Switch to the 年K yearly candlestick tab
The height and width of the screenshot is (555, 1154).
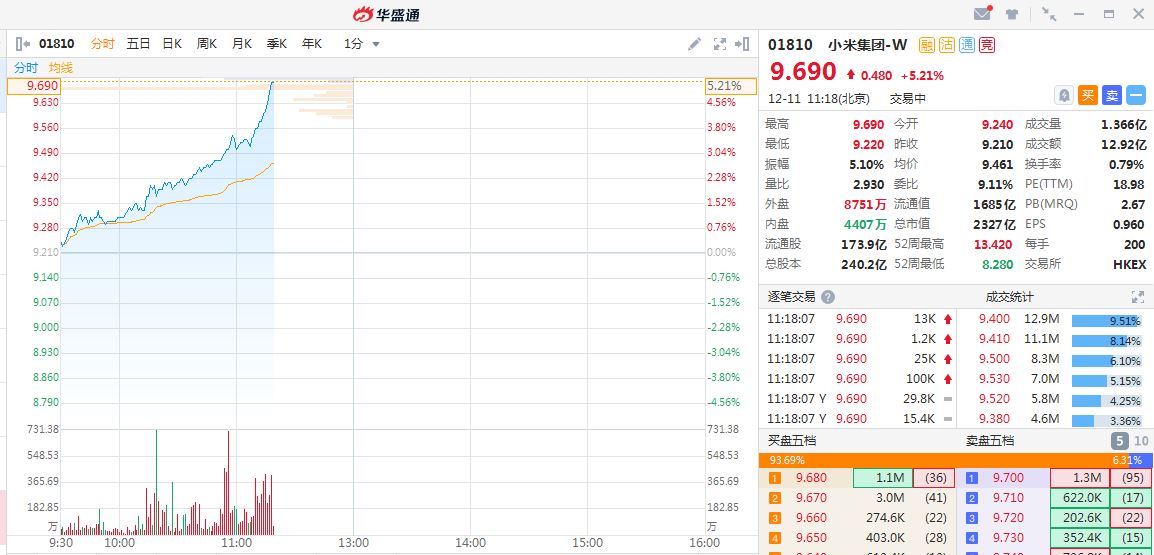[x=312, y=44]
